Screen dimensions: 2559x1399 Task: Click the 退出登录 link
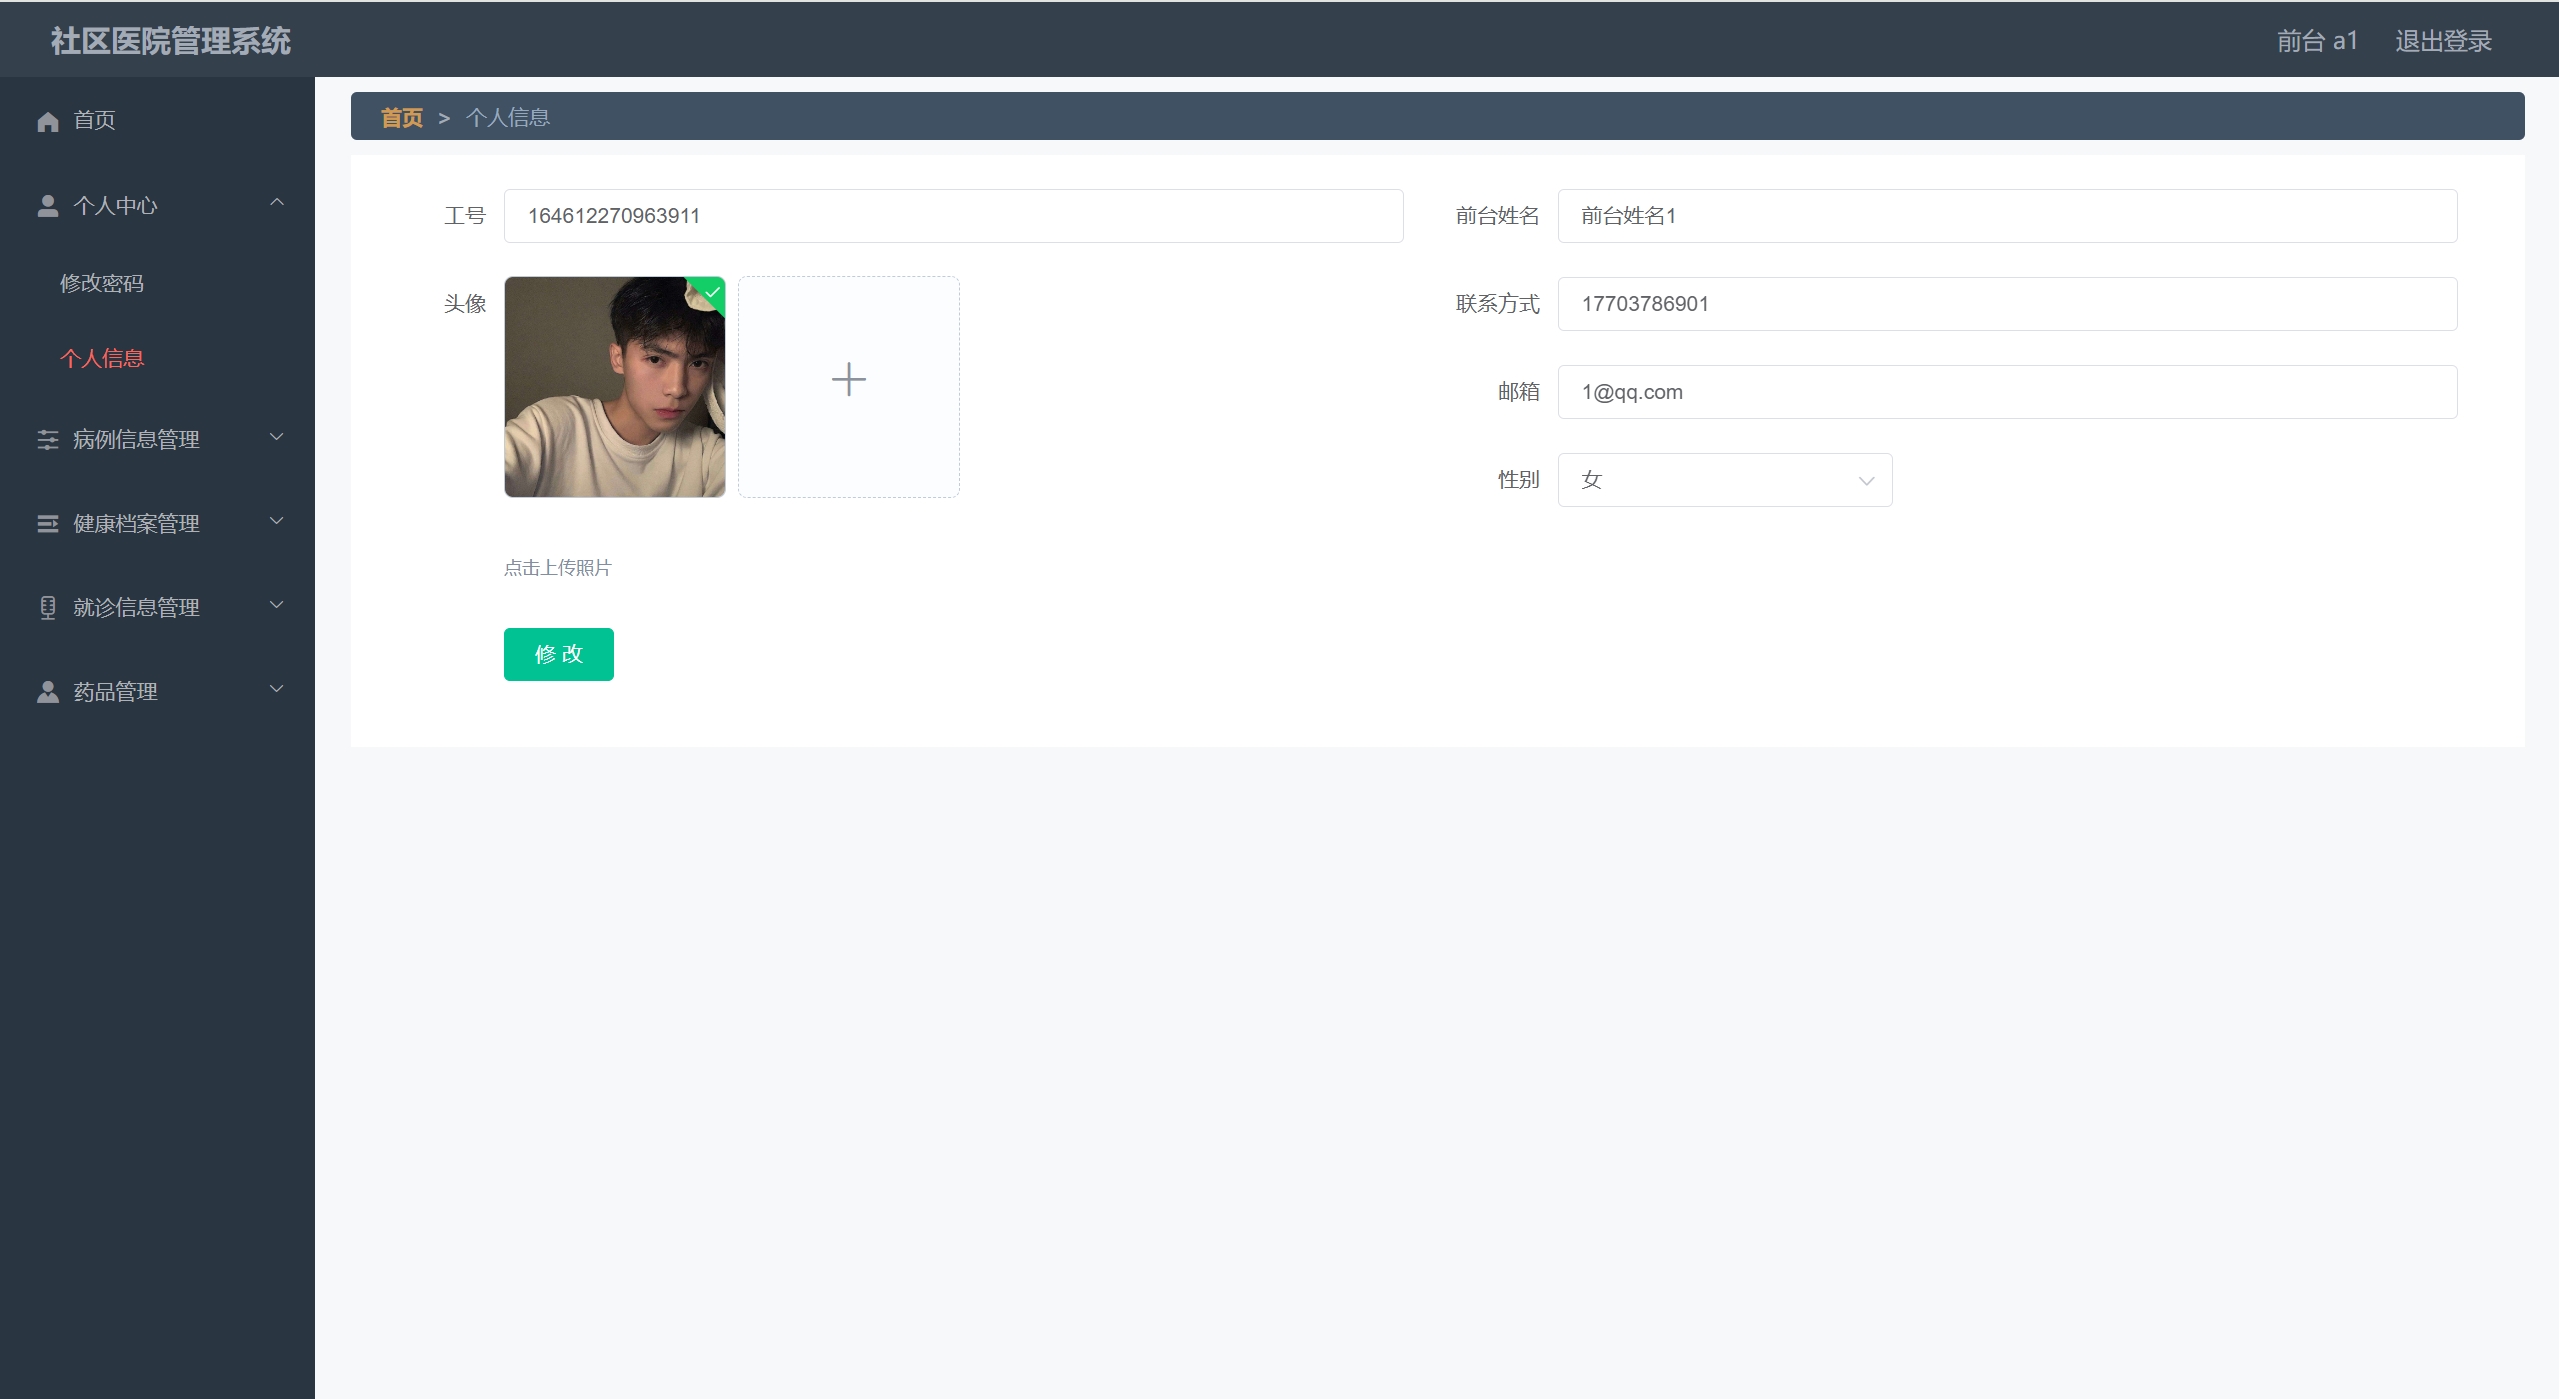pyautogui.click(x=2442, y=41)
